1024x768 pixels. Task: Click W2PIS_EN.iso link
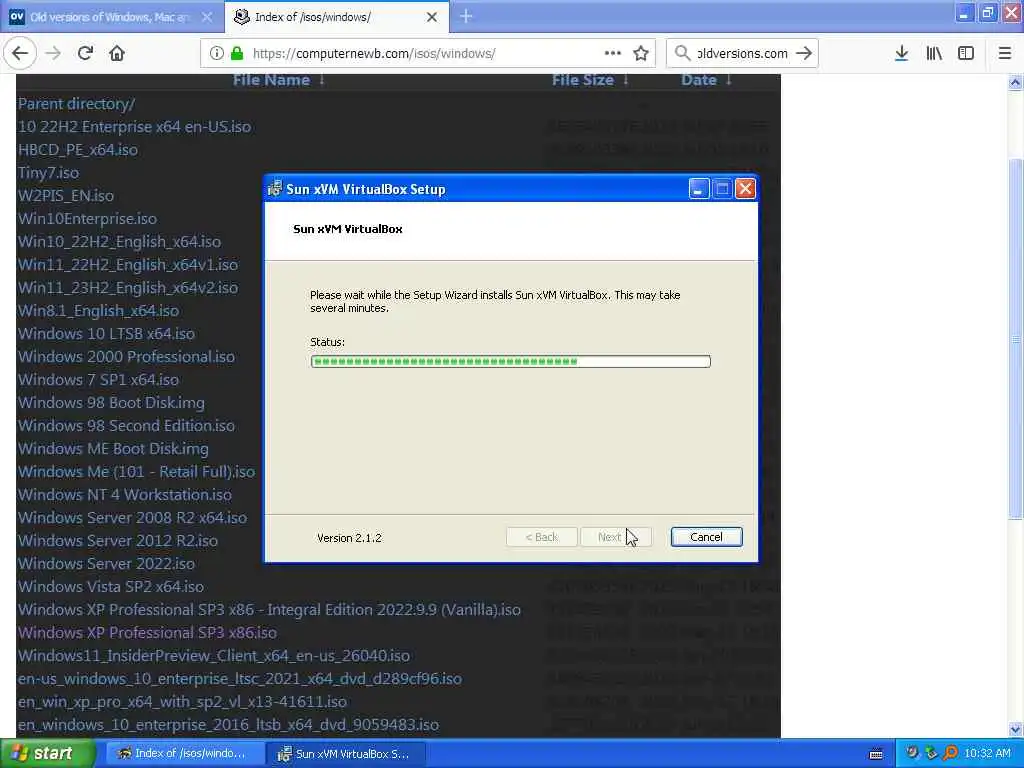66,196
